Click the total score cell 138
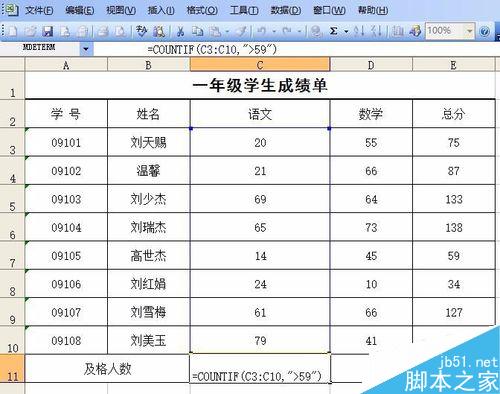Screen dimensions: 500x394 click(454, 227)
